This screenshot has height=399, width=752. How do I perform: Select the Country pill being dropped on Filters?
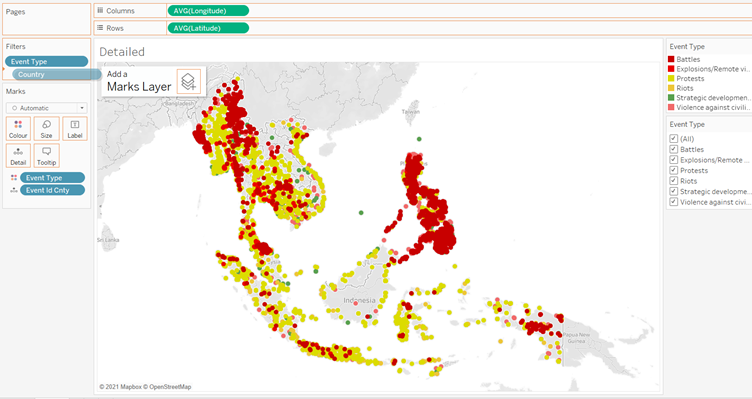[57, 74]
